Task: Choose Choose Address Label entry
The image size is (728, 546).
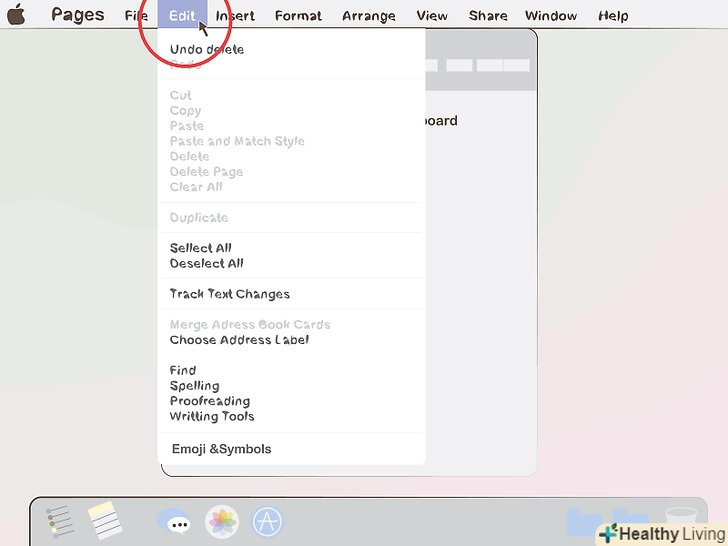Action: pos(239,340)
